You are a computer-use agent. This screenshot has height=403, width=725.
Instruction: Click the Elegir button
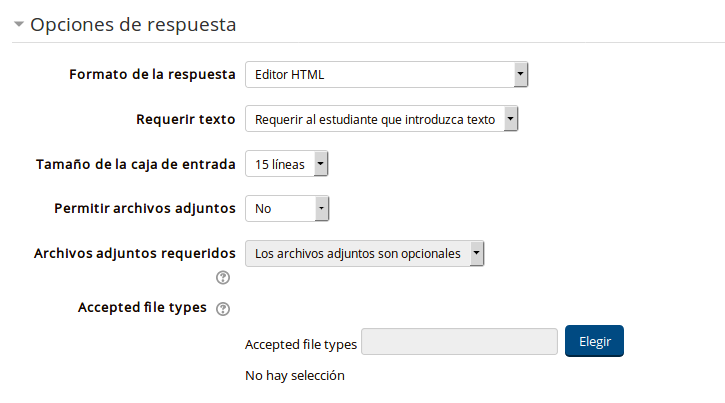point(594,341)
